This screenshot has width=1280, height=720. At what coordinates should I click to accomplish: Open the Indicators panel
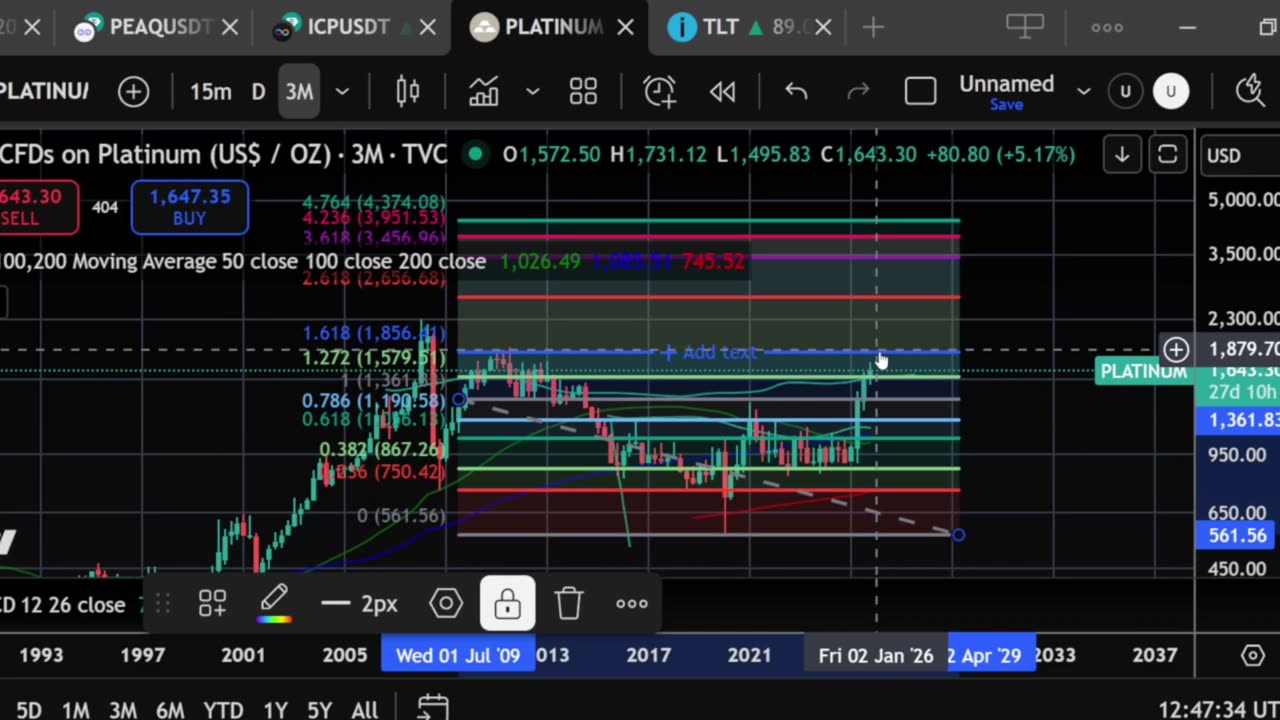click(484, 92)
